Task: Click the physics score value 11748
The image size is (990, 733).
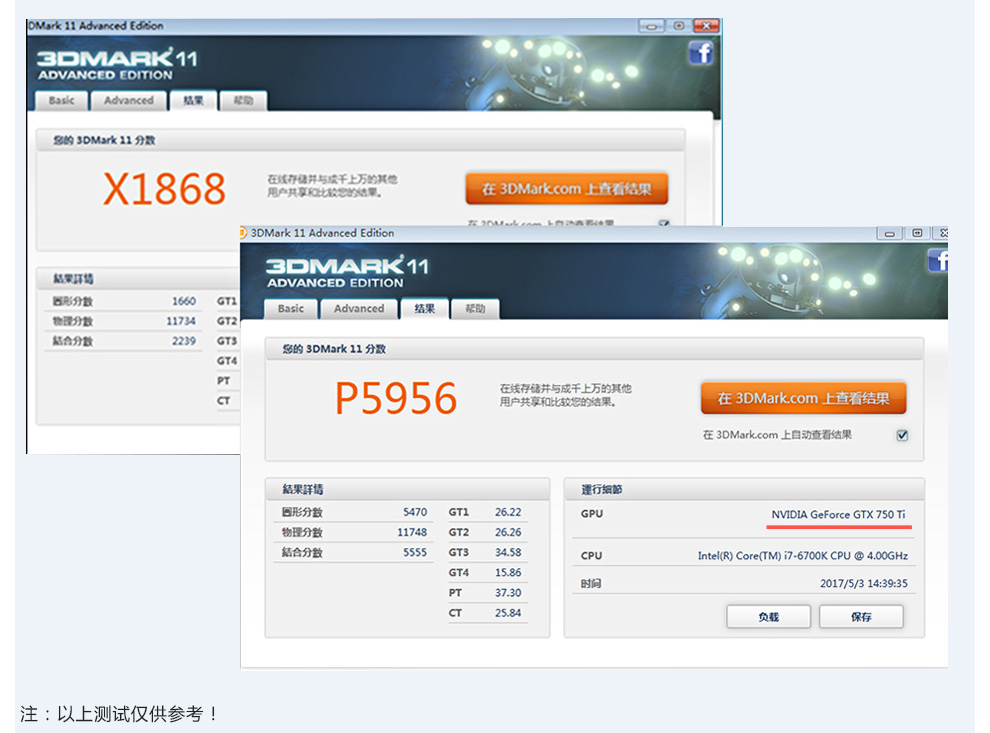Action: tap(412, 532)
